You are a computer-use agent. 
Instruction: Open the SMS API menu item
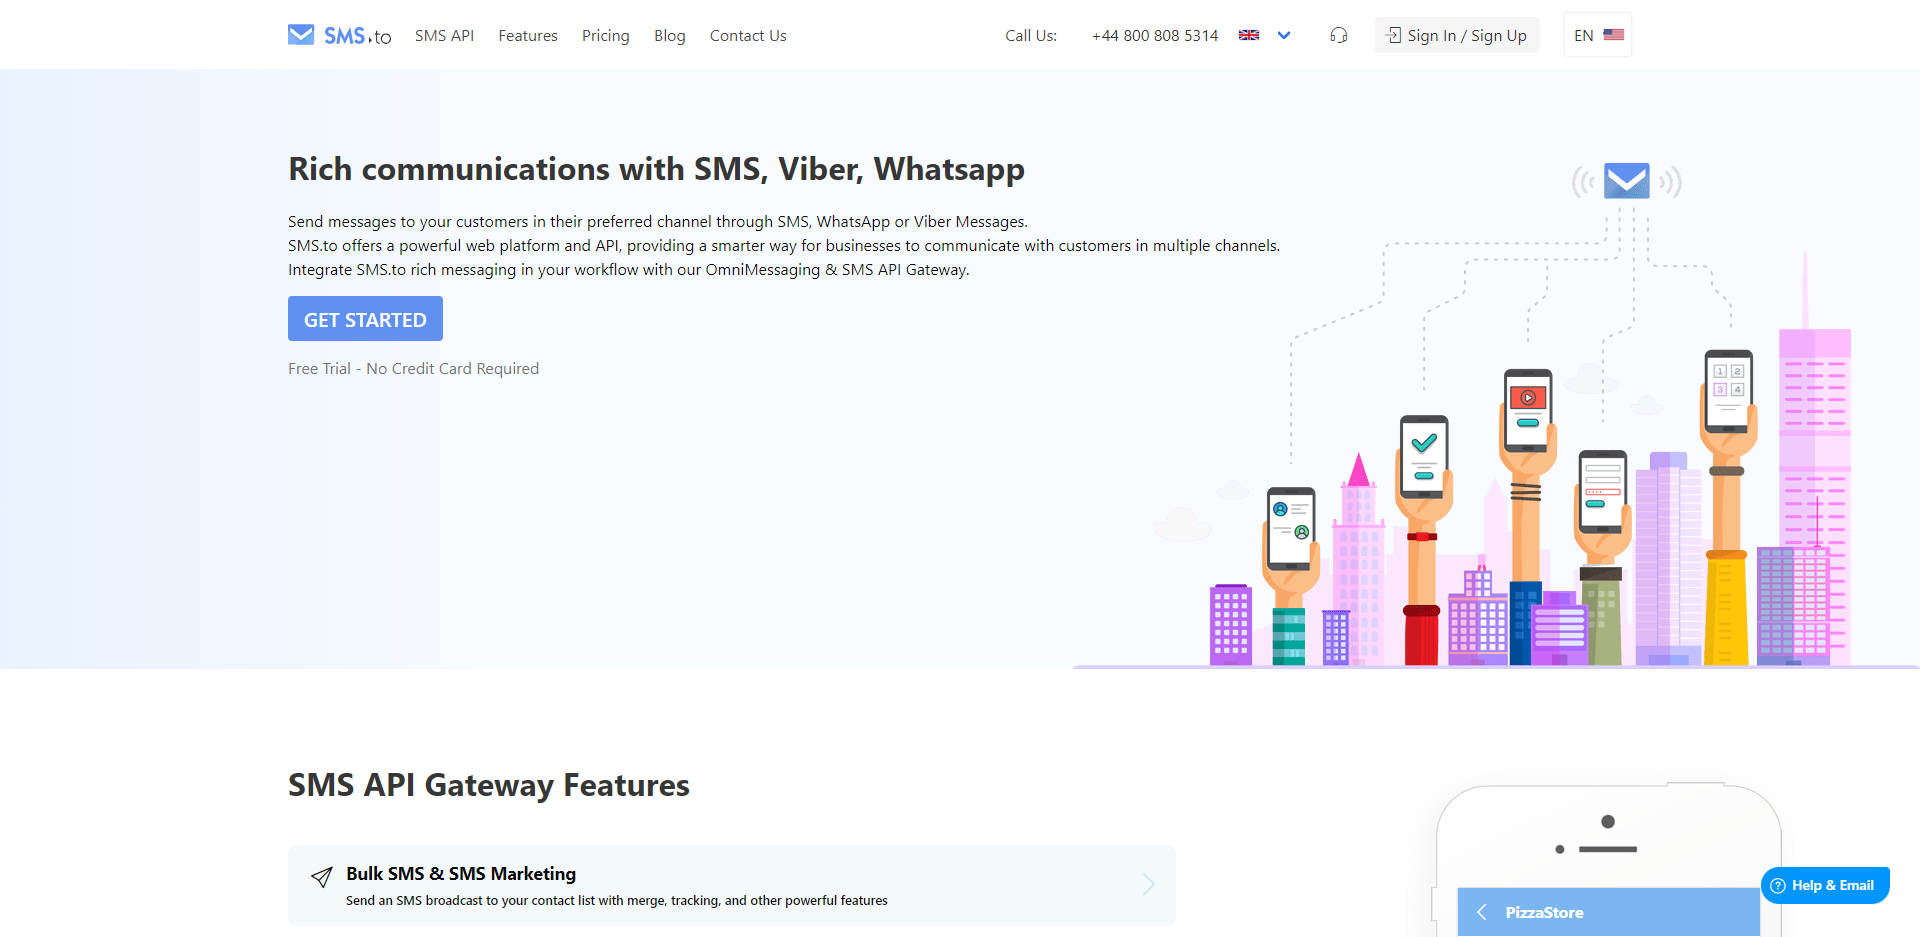[x=444, y=36]
